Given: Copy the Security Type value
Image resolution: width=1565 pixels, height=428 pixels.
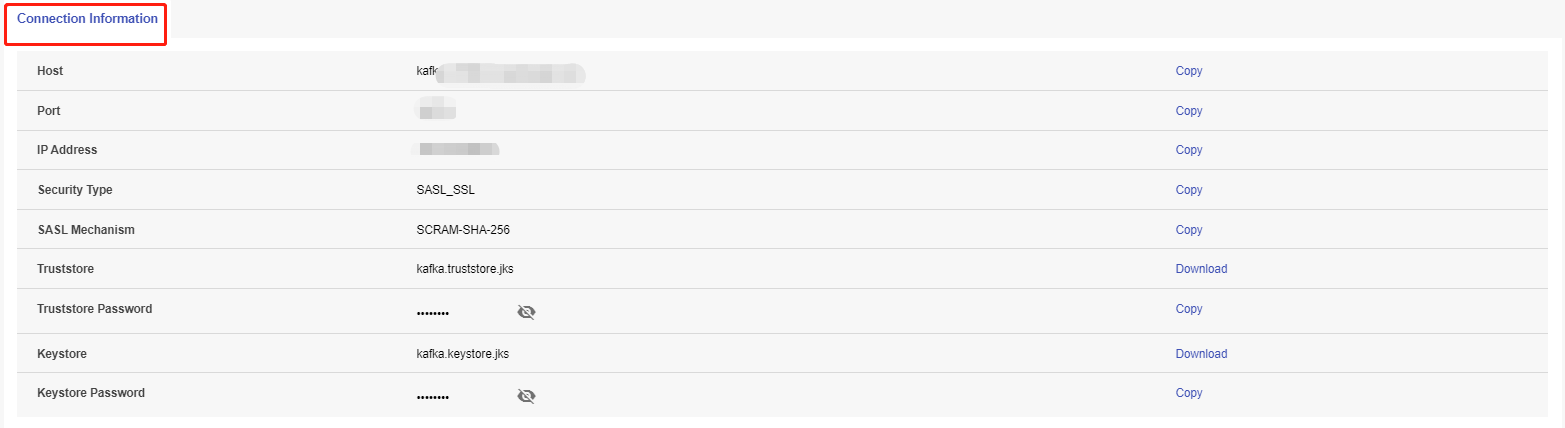Looking at the screenshot, I should 1189,190.
